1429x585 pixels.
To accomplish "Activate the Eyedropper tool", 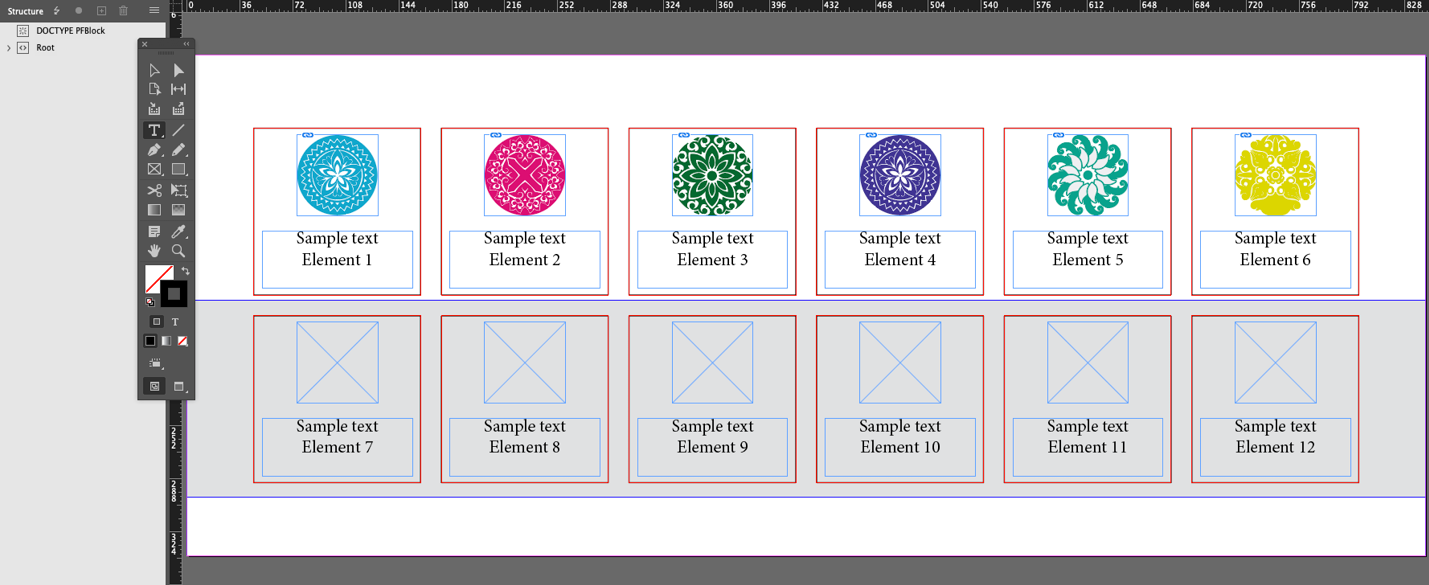I will tap(178, 231).
